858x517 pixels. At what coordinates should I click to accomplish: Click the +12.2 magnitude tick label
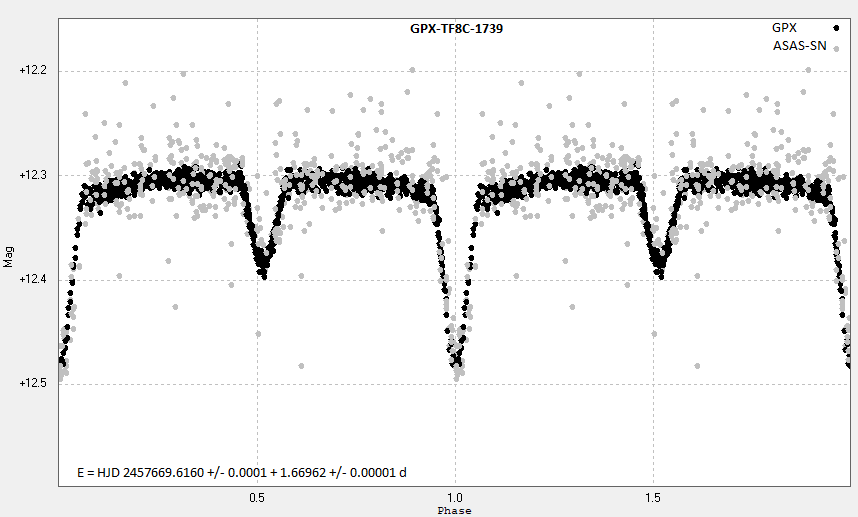click(x=33, y=71)
